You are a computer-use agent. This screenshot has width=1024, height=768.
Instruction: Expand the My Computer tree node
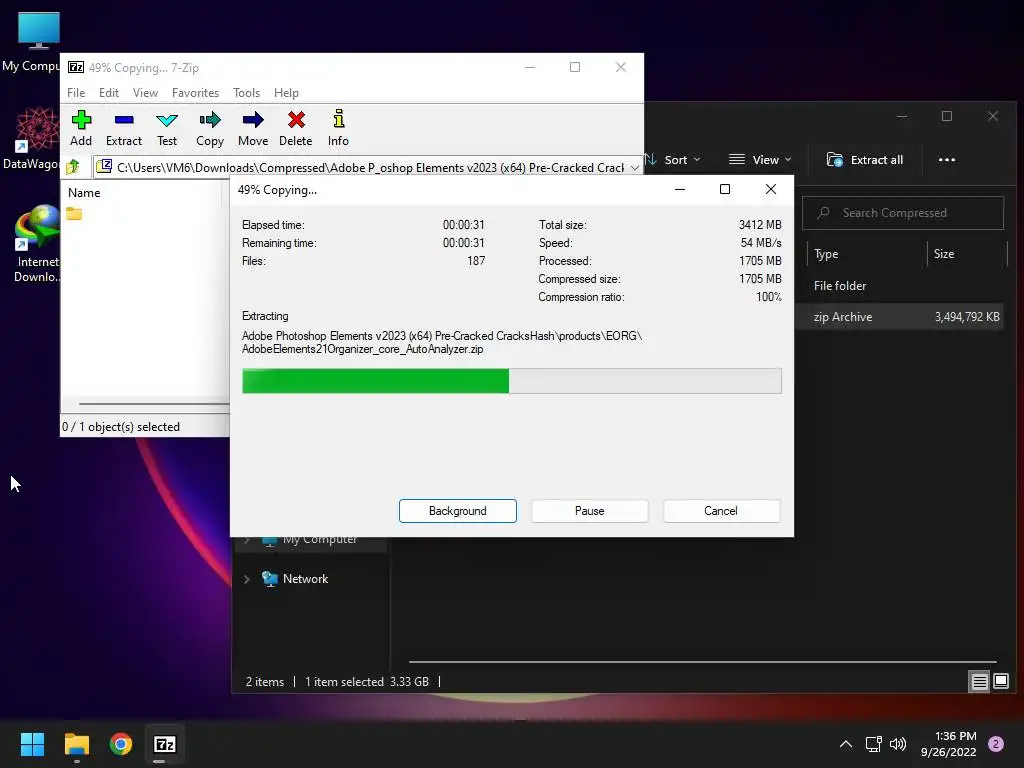(x=247, y=540)
